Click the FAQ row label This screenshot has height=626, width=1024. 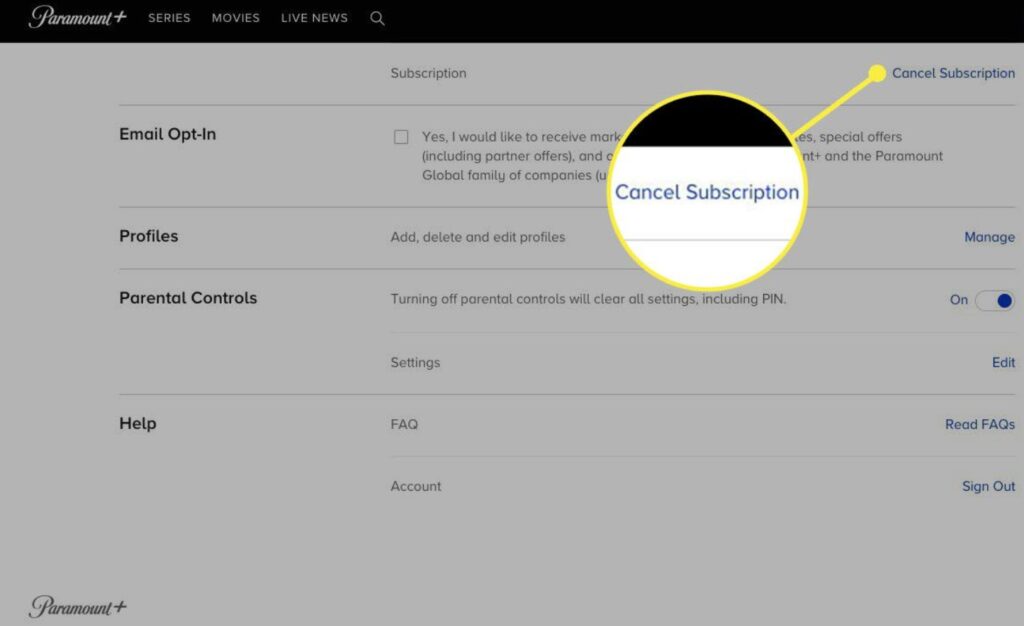click(404, 424)
